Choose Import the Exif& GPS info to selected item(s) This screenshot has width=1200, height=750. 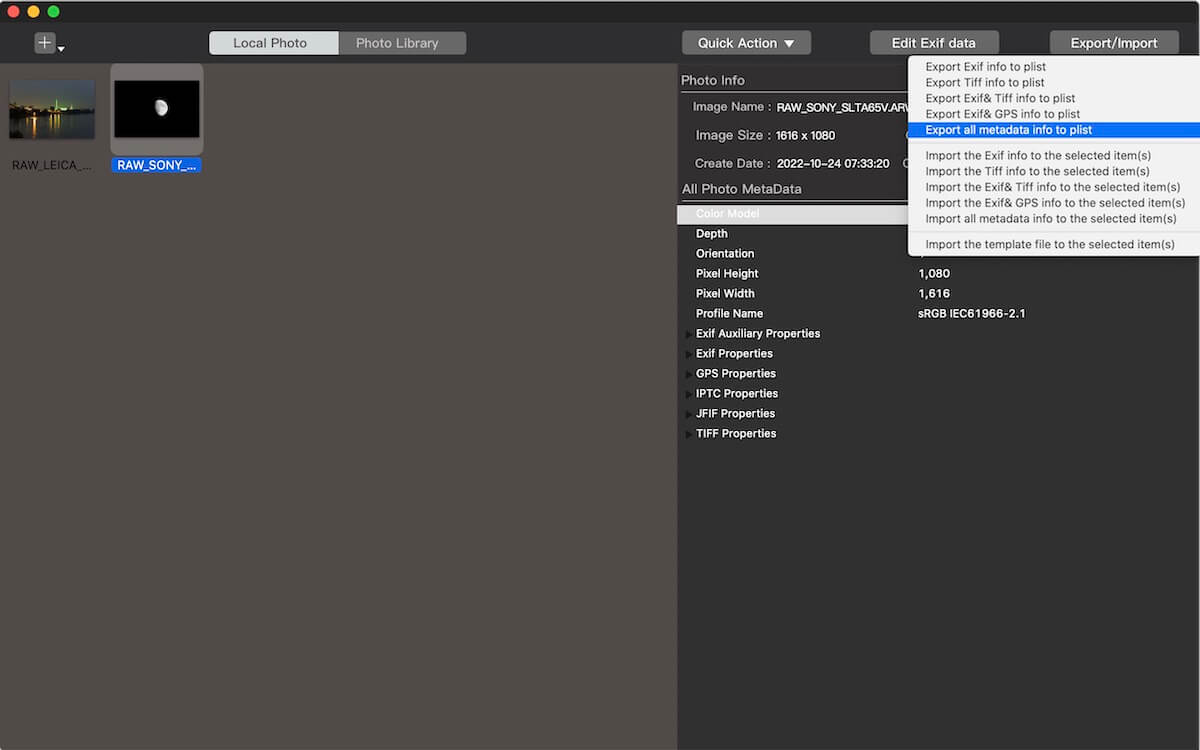[x=1055, y=203]
